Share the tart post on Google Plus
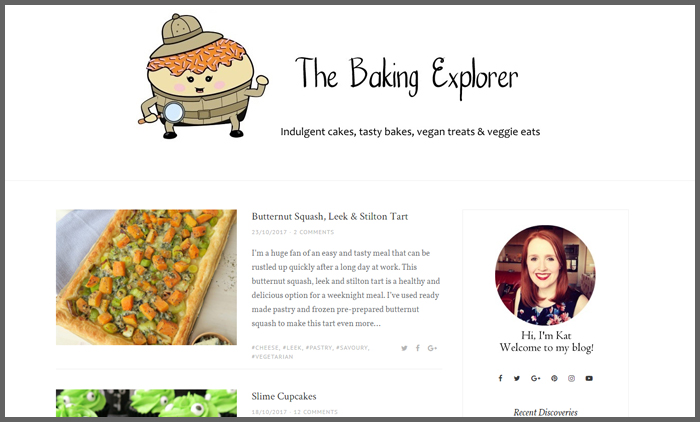 [x=432, y=348]
